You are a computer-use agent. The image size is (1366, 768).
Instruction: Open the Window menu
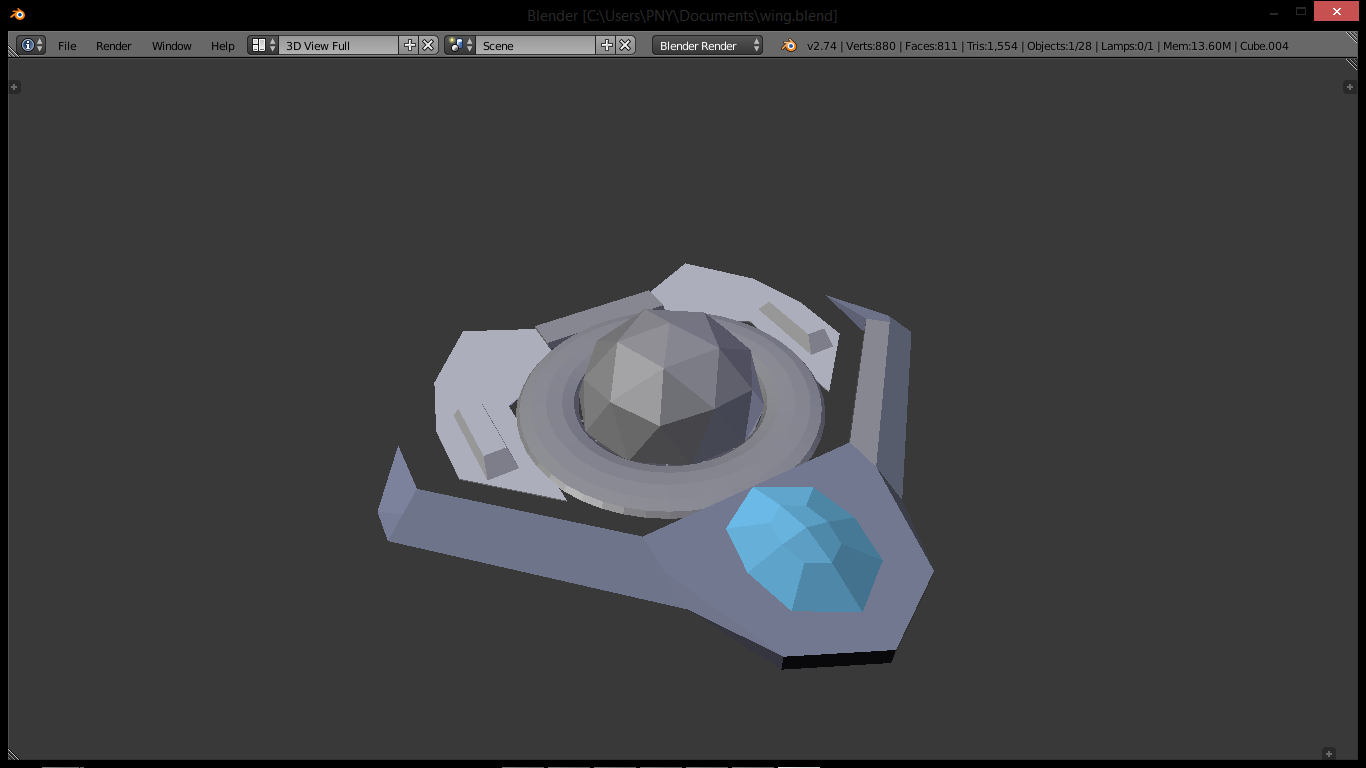[x=172, y=46]
